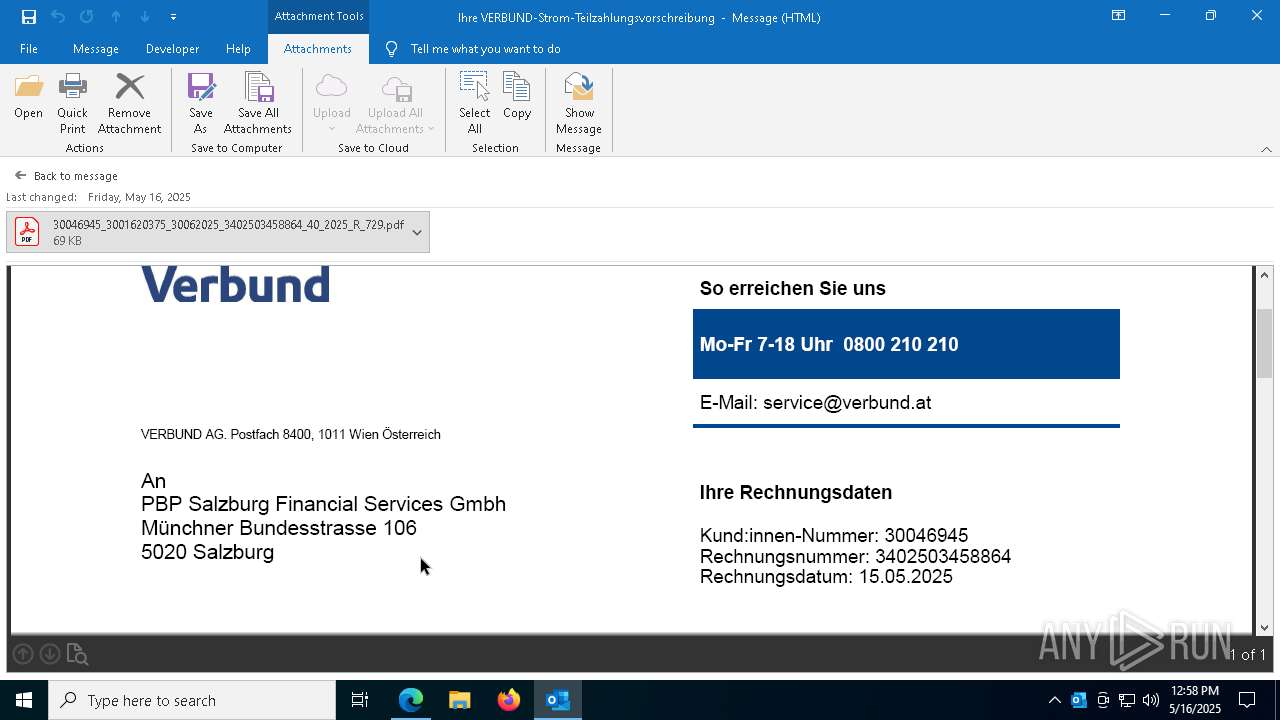Click the Rechnungsnummer line in the PDF
Image resolution: width=1280 pixels, height=720 pixels.
click(855, 556)
